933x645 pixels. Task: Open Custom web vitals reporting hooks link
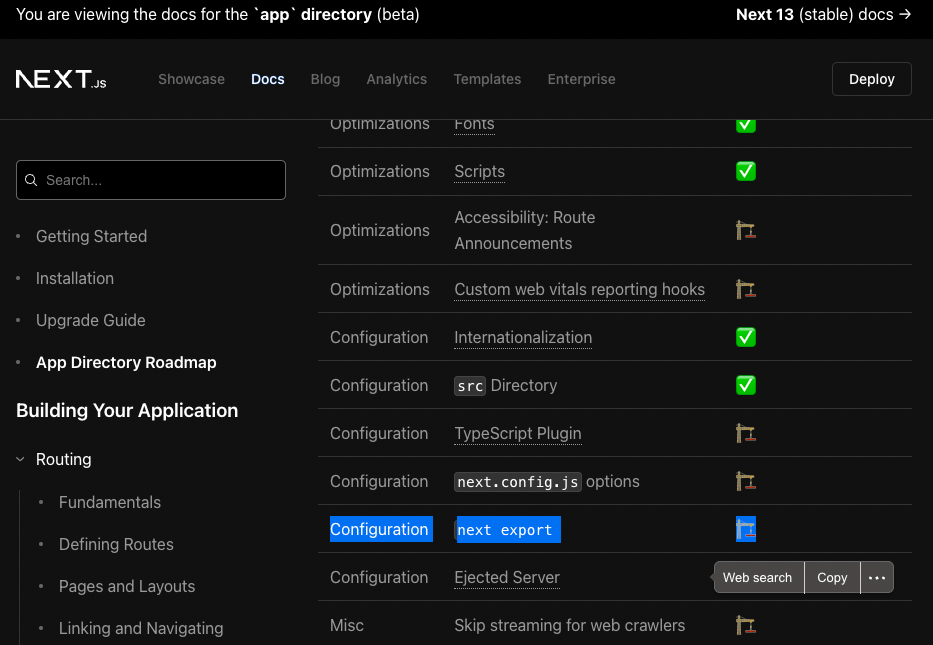pos(580,289)
